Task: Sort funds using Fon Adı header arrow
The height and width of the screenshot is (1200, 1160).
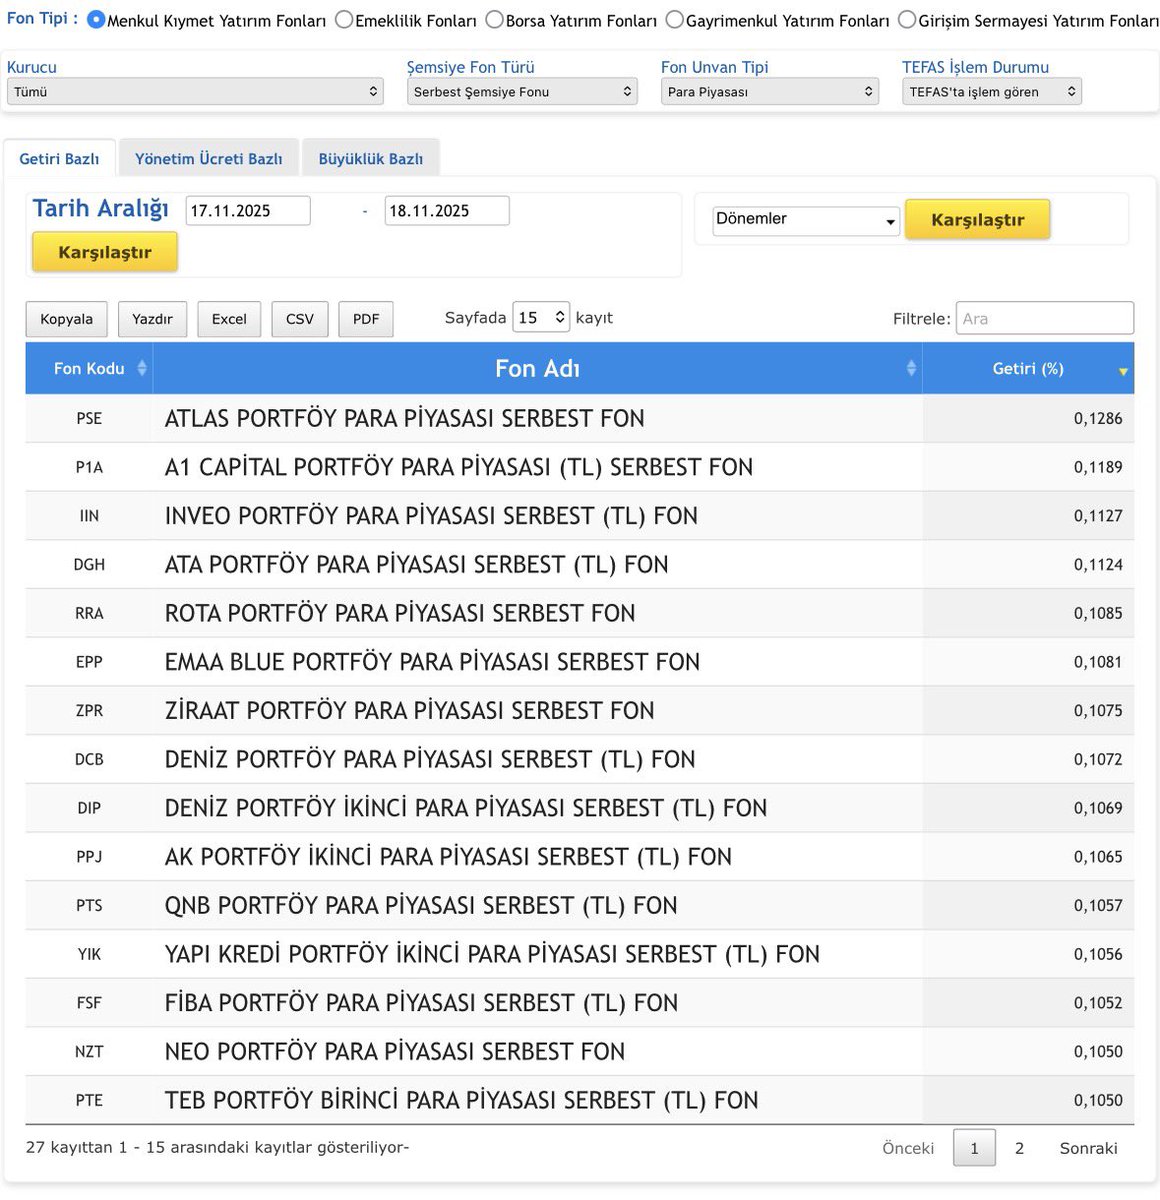Action: [x=910, y=368]
